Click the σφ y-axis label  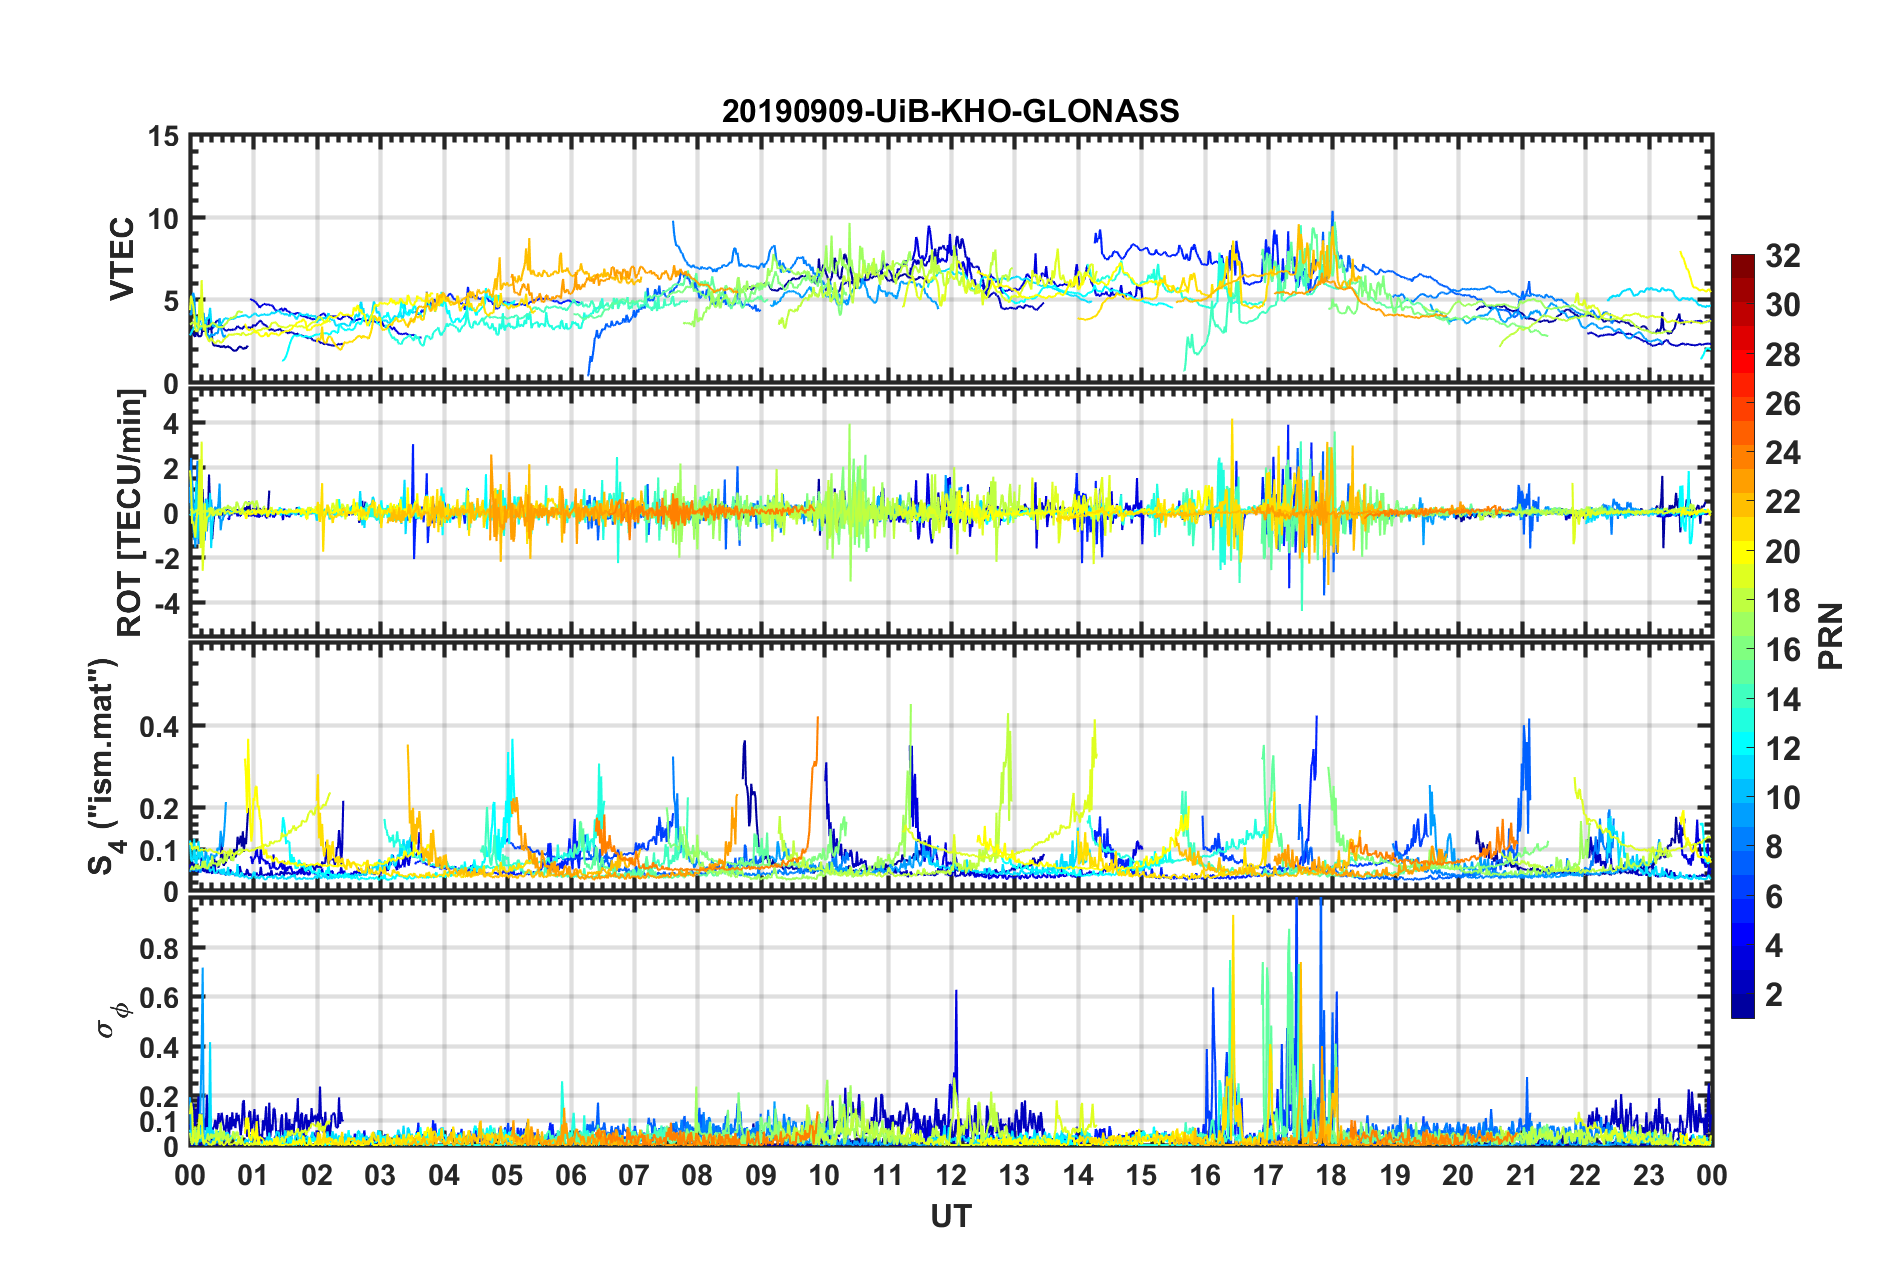point(111,1020)
